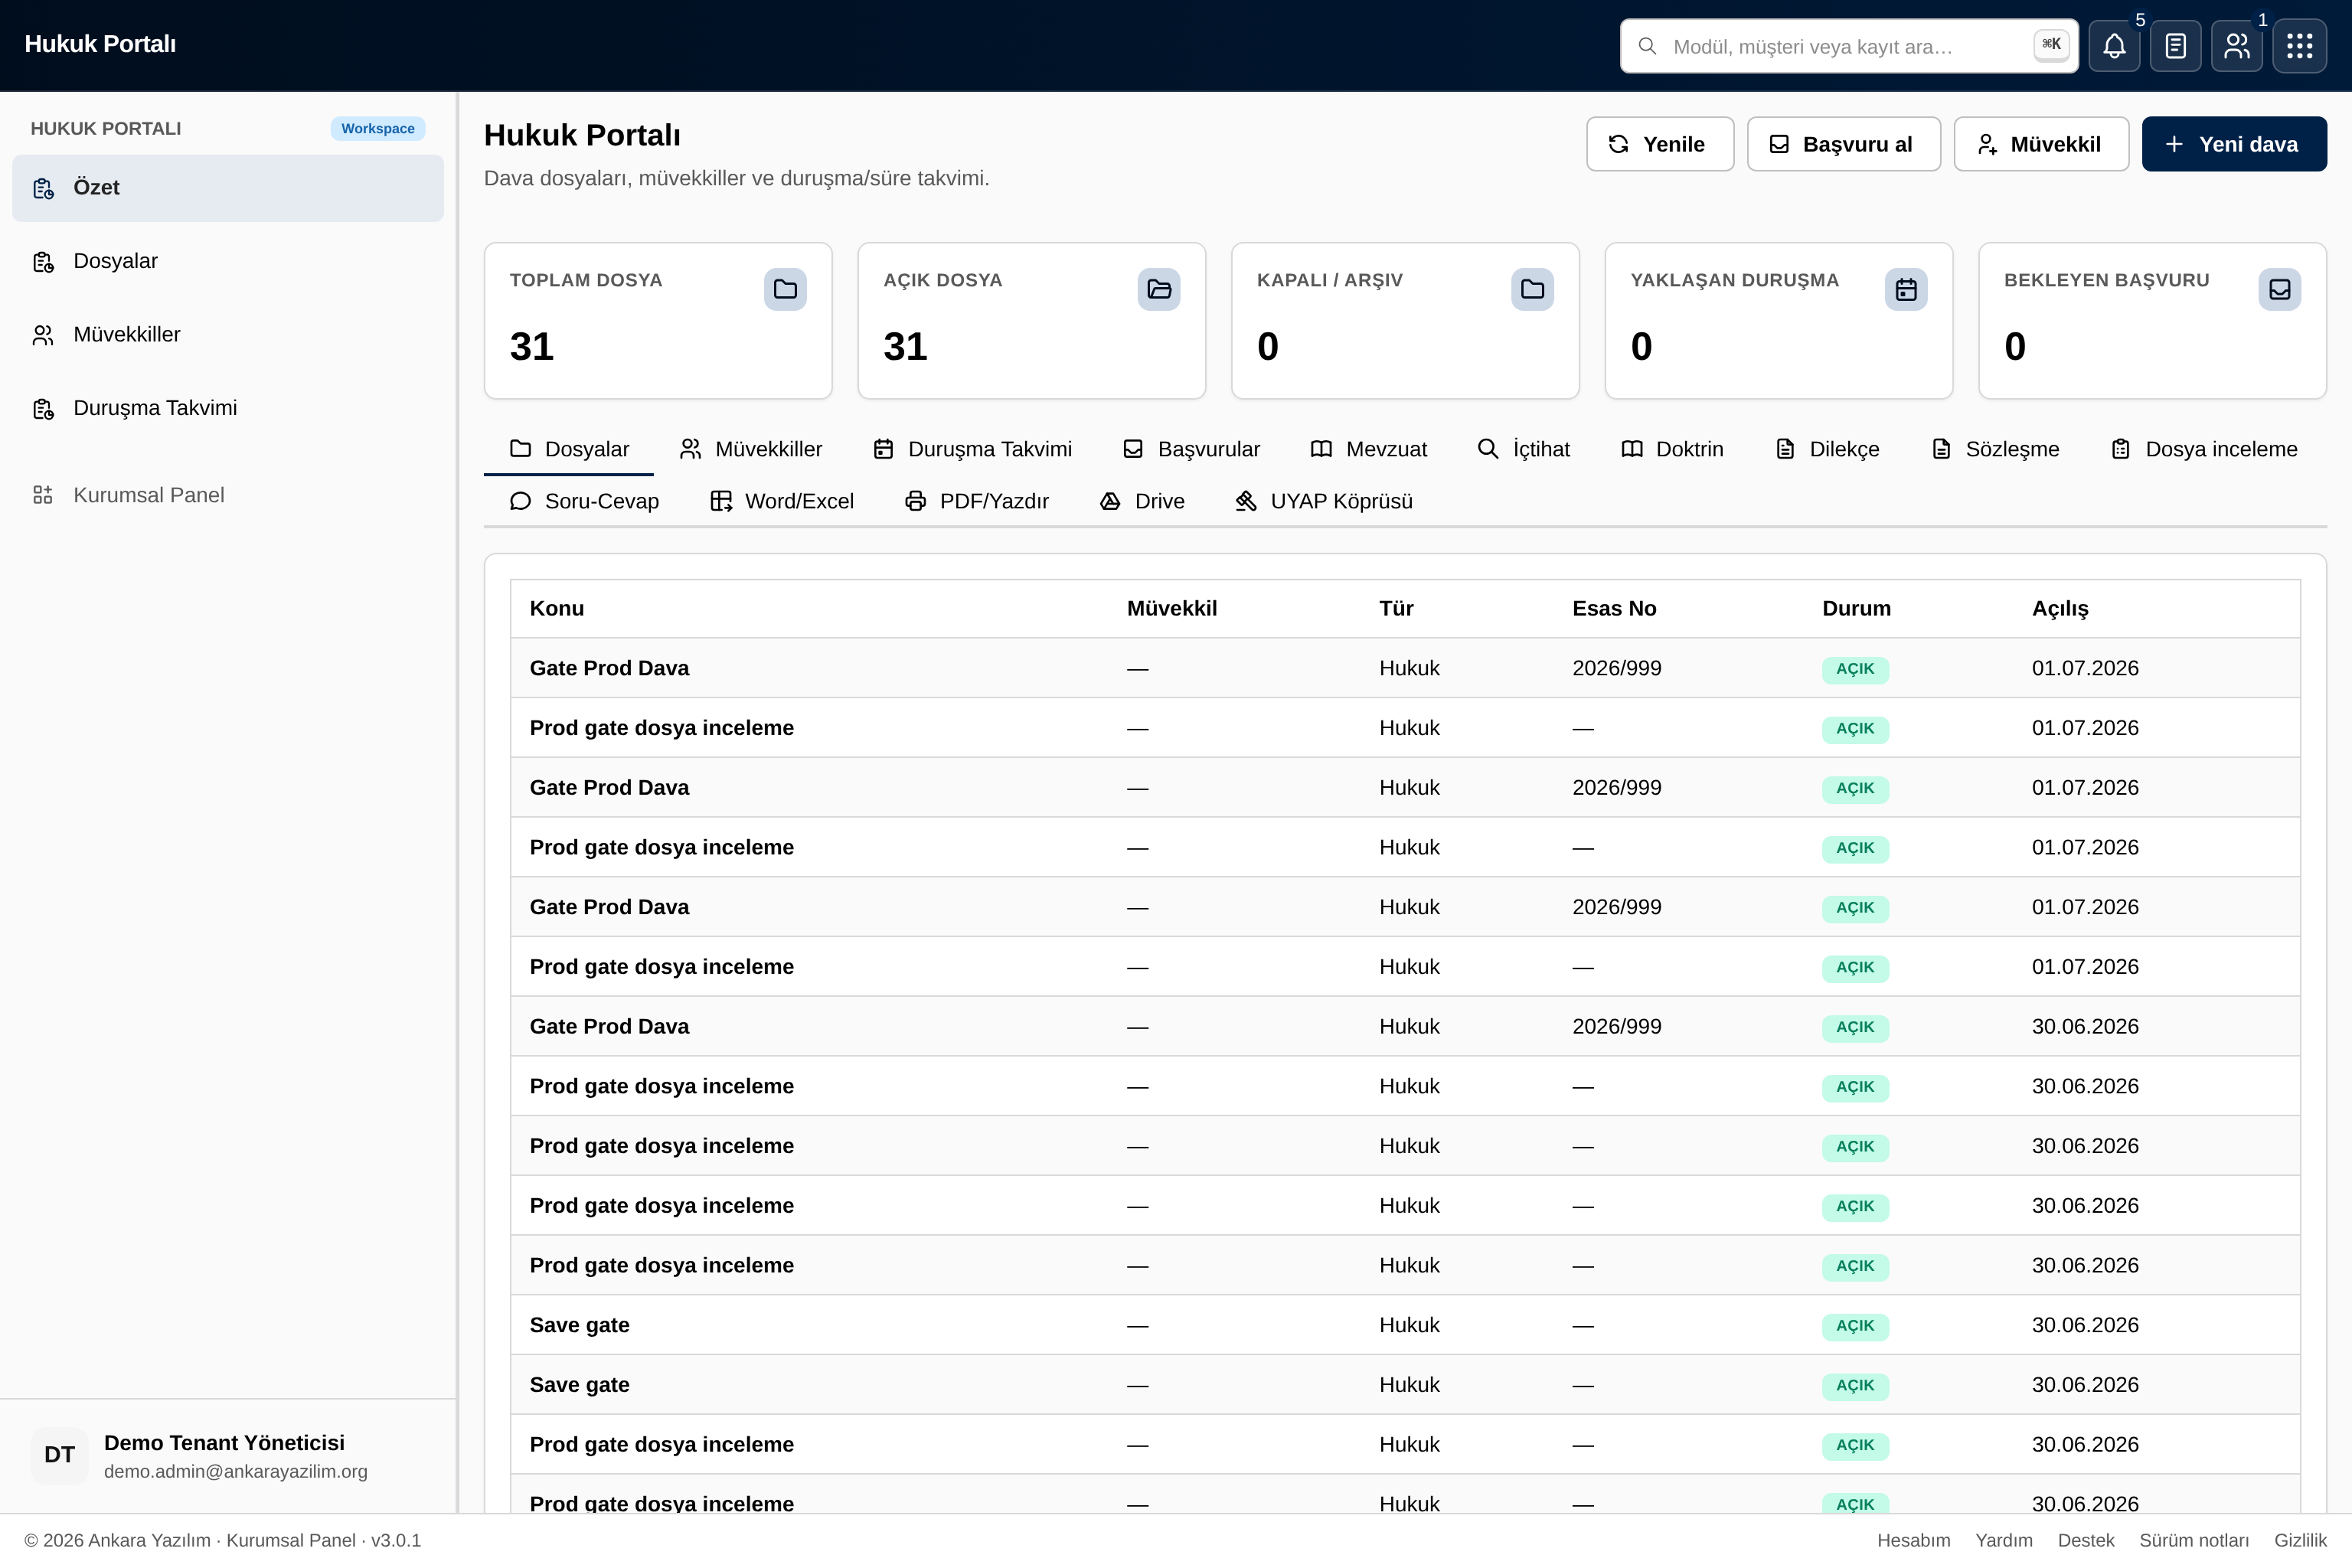Open the UYAP Köprüsü tab
This screenshot has height=1568, width=2352.
[x=1324, y=501]
